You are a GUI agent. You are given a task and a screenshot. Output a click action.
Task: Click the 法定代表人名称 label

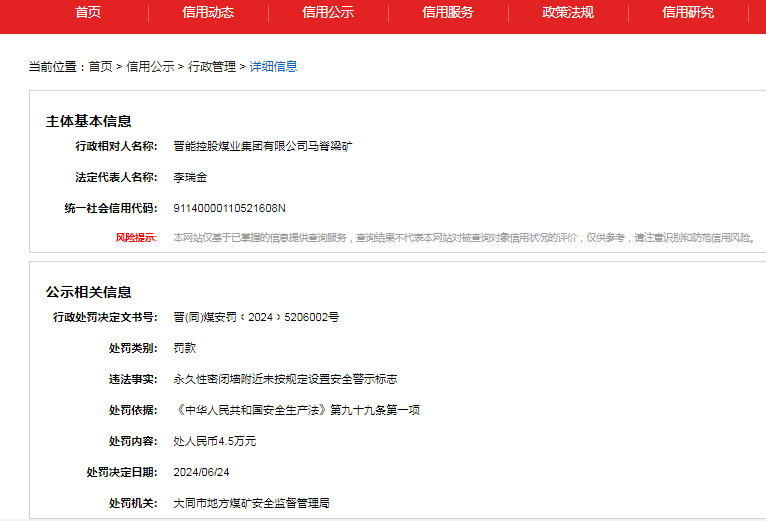[x=116, y=177]
